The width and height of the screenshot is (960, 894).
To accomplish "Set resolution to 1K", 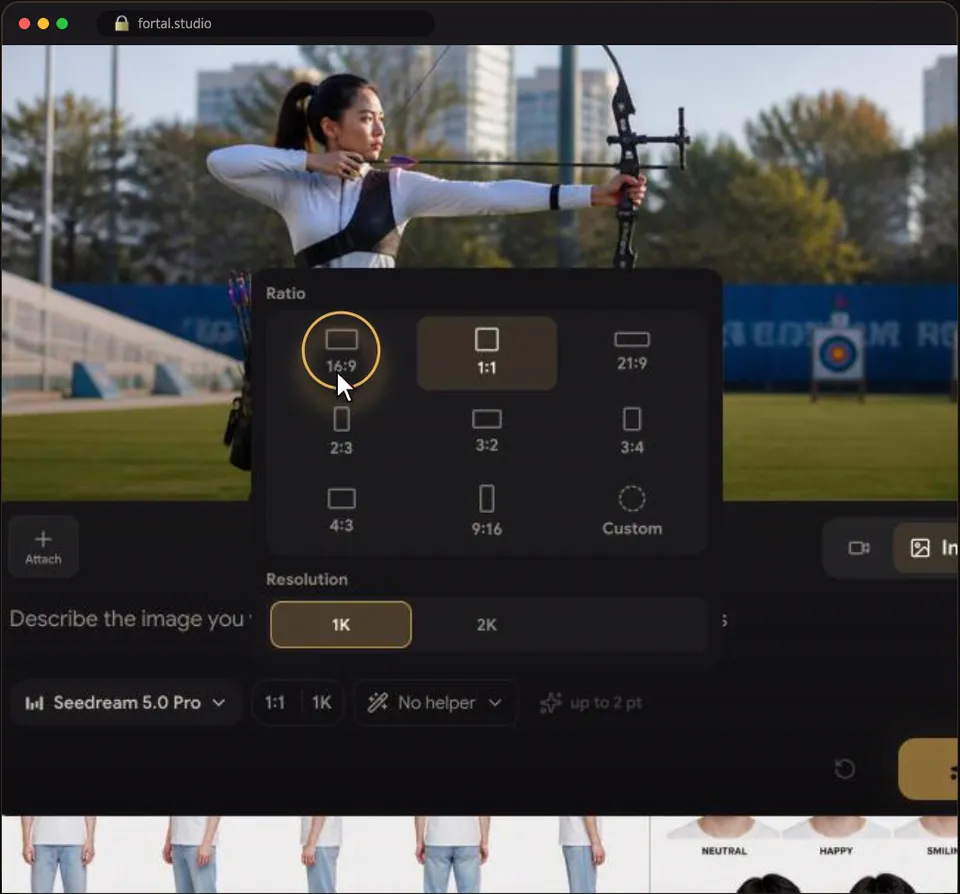I will [341, 625].
